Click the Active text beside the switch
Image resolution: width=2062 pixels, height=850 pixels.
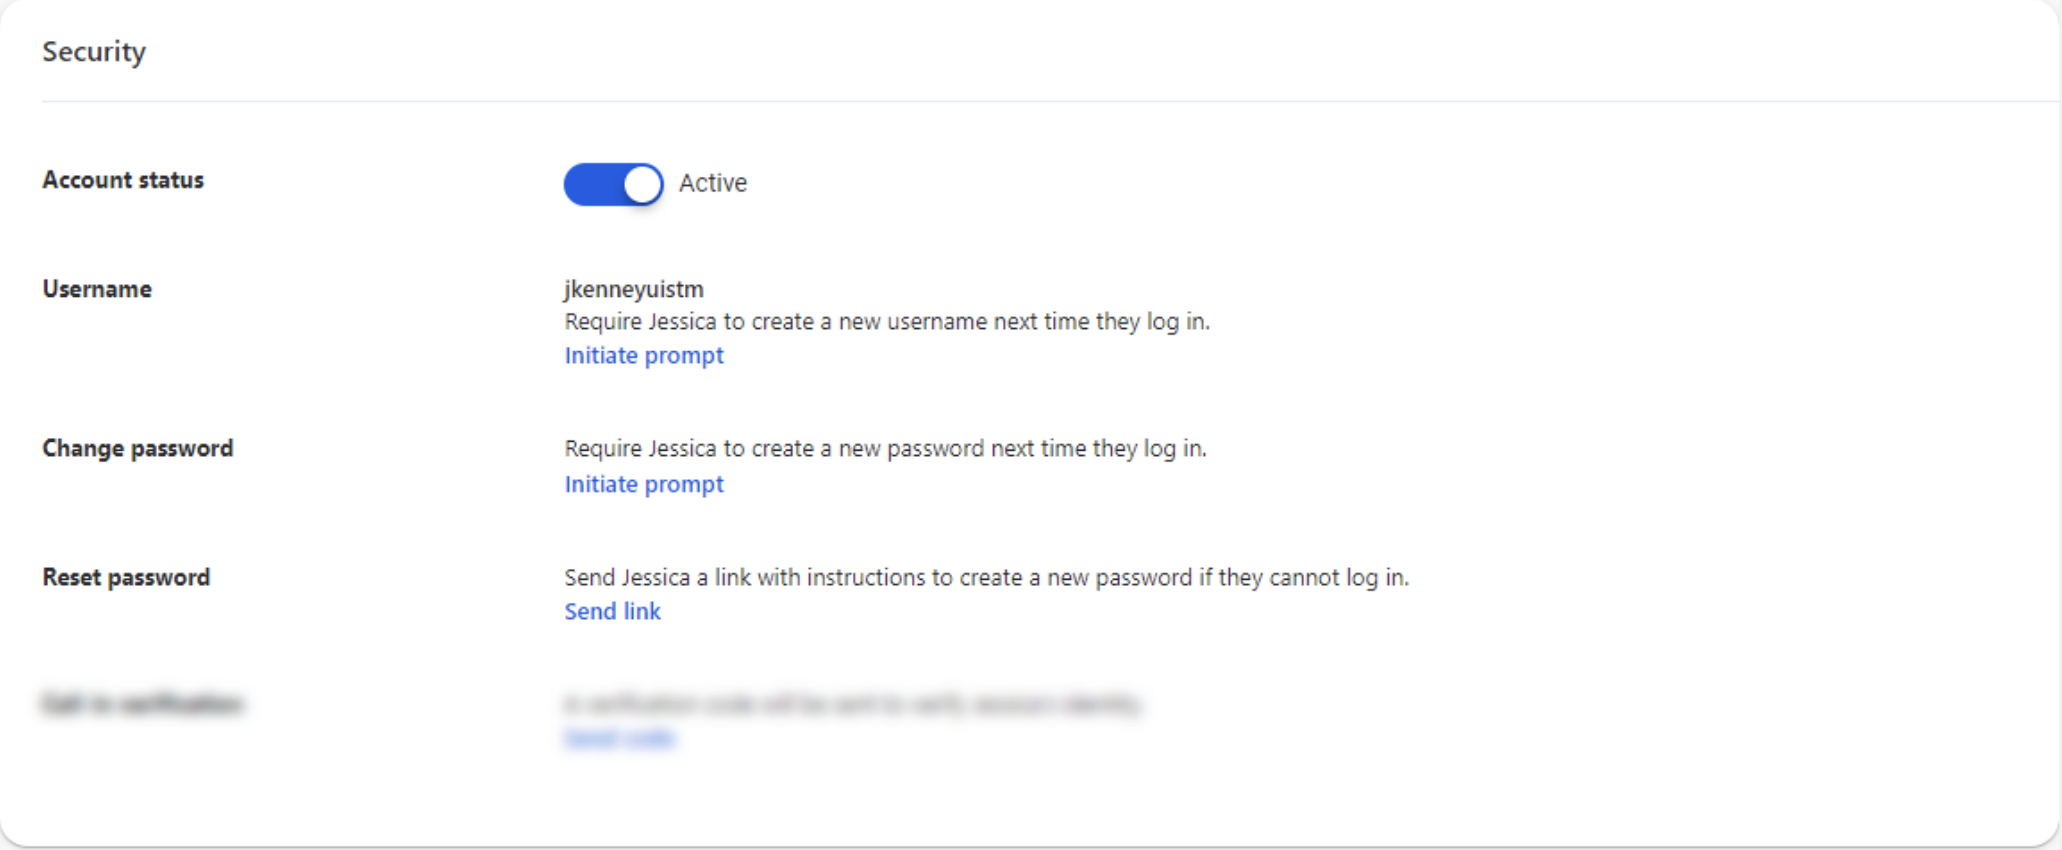coord(712,183)
